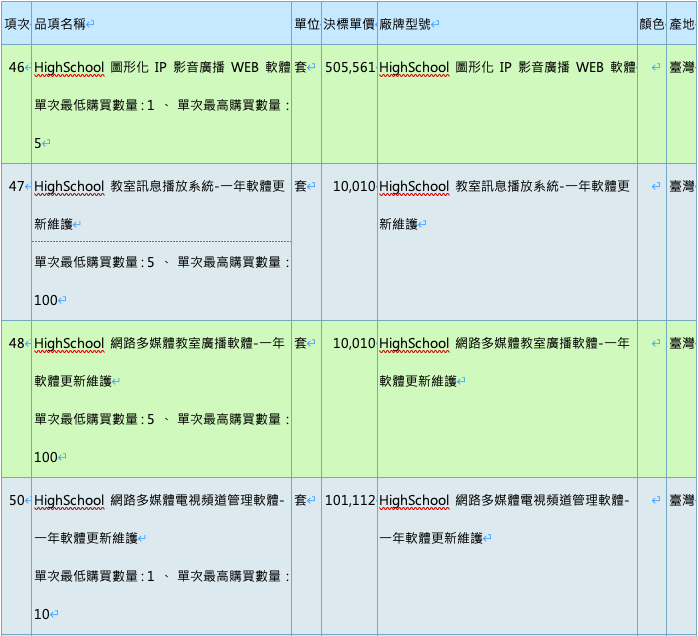
Task: Click 軟體更新維護 in row 48 brand model
Action: [x=418, y=381]
